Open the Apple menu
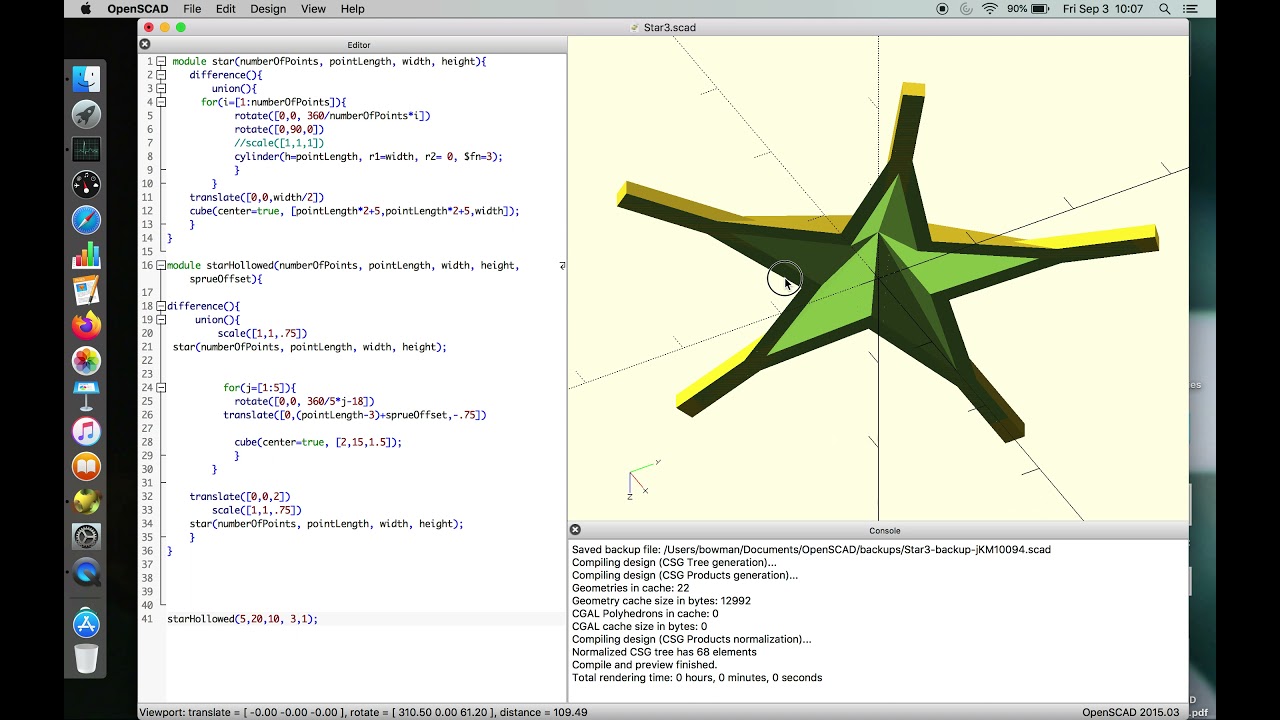Screen dimensions: 1280x720 click(86, 9)
